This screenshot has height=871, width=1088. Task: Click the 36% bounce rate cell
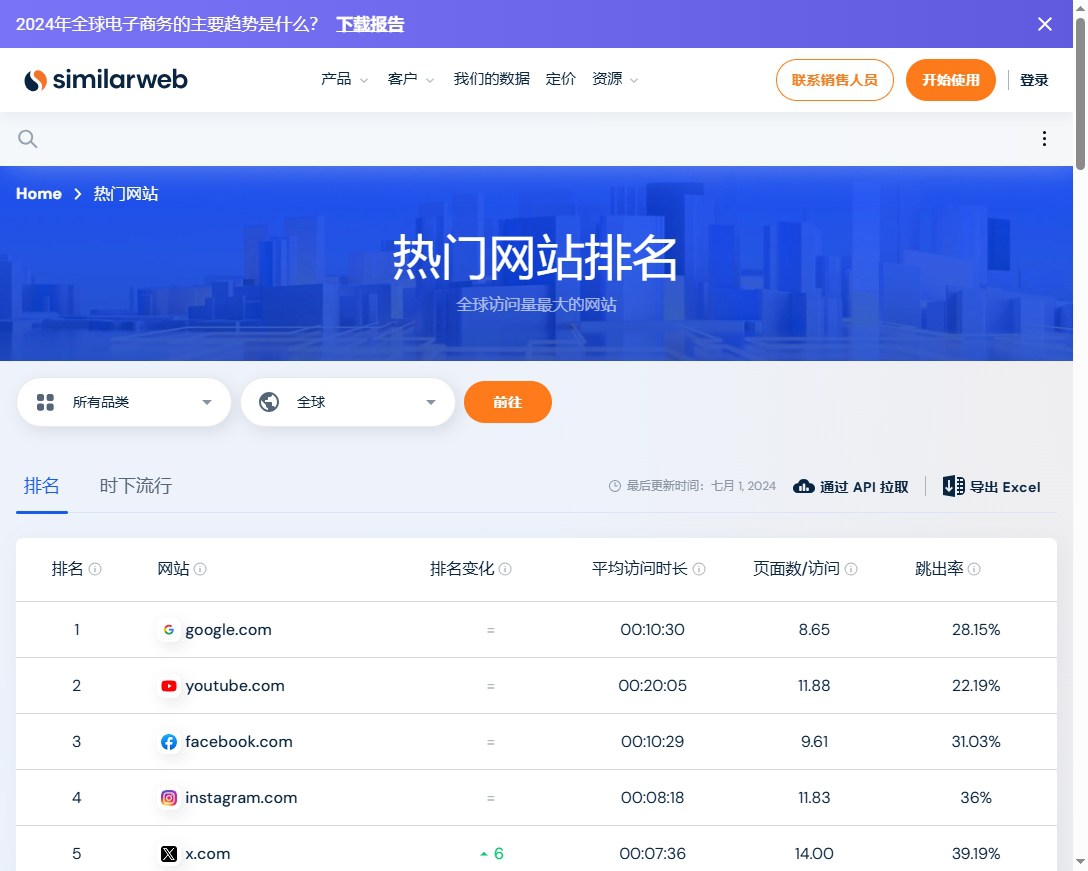[976, 798]
